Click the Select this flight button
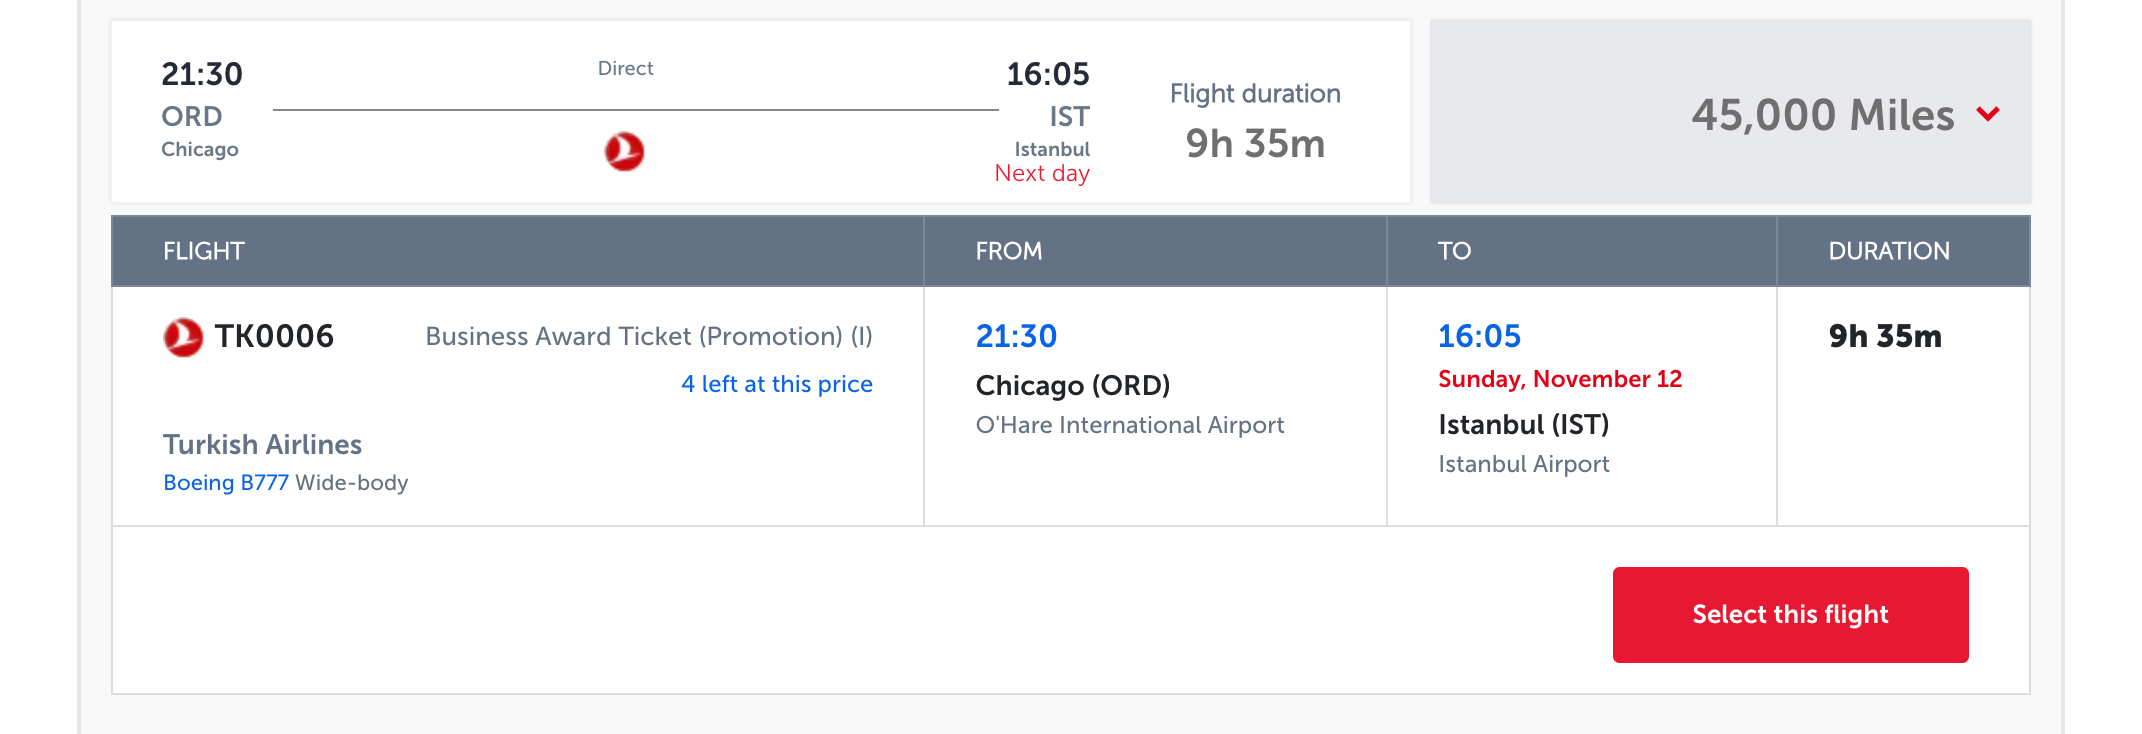Image resolution: width=2142 pixels, height=734 pixels. click(1790, 614)
